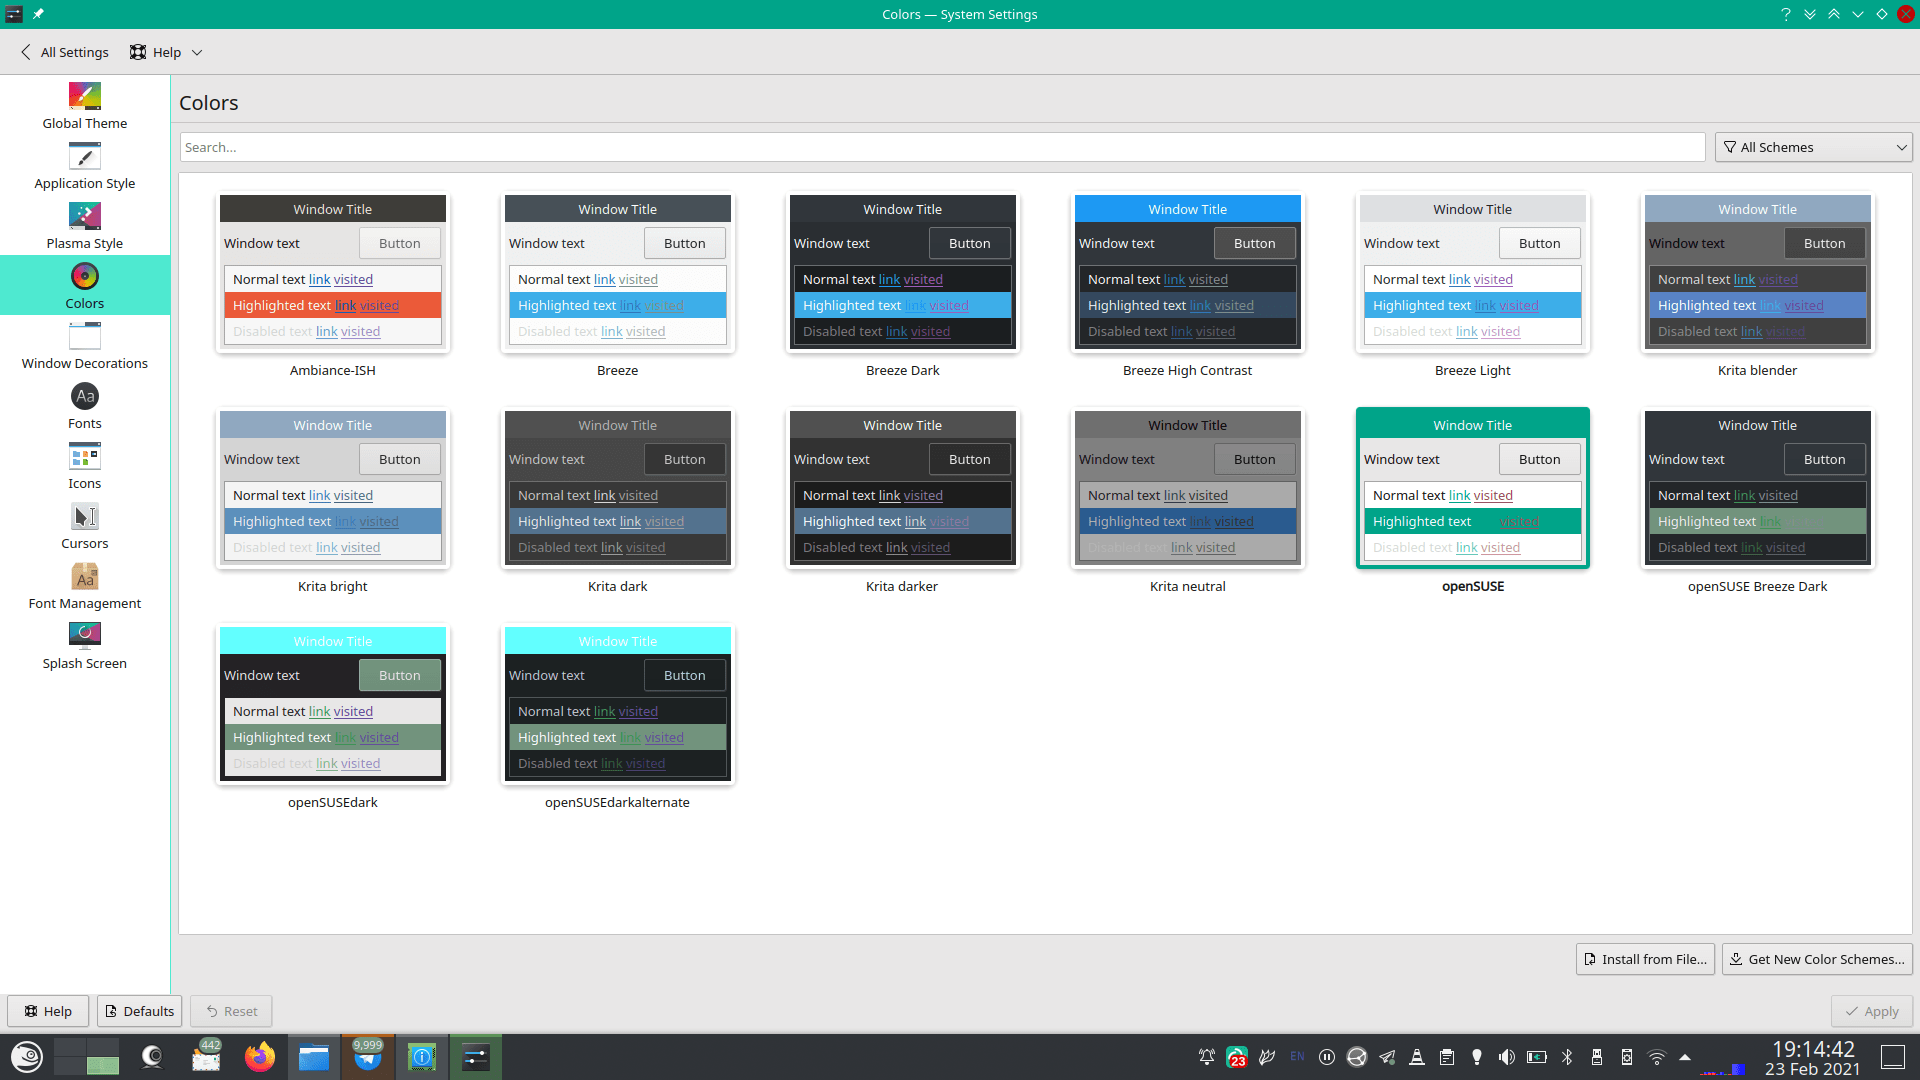Launch Firefox from the taskbar
The height and width of the screenshot is (1080, 1920).
coord(260,1057)
